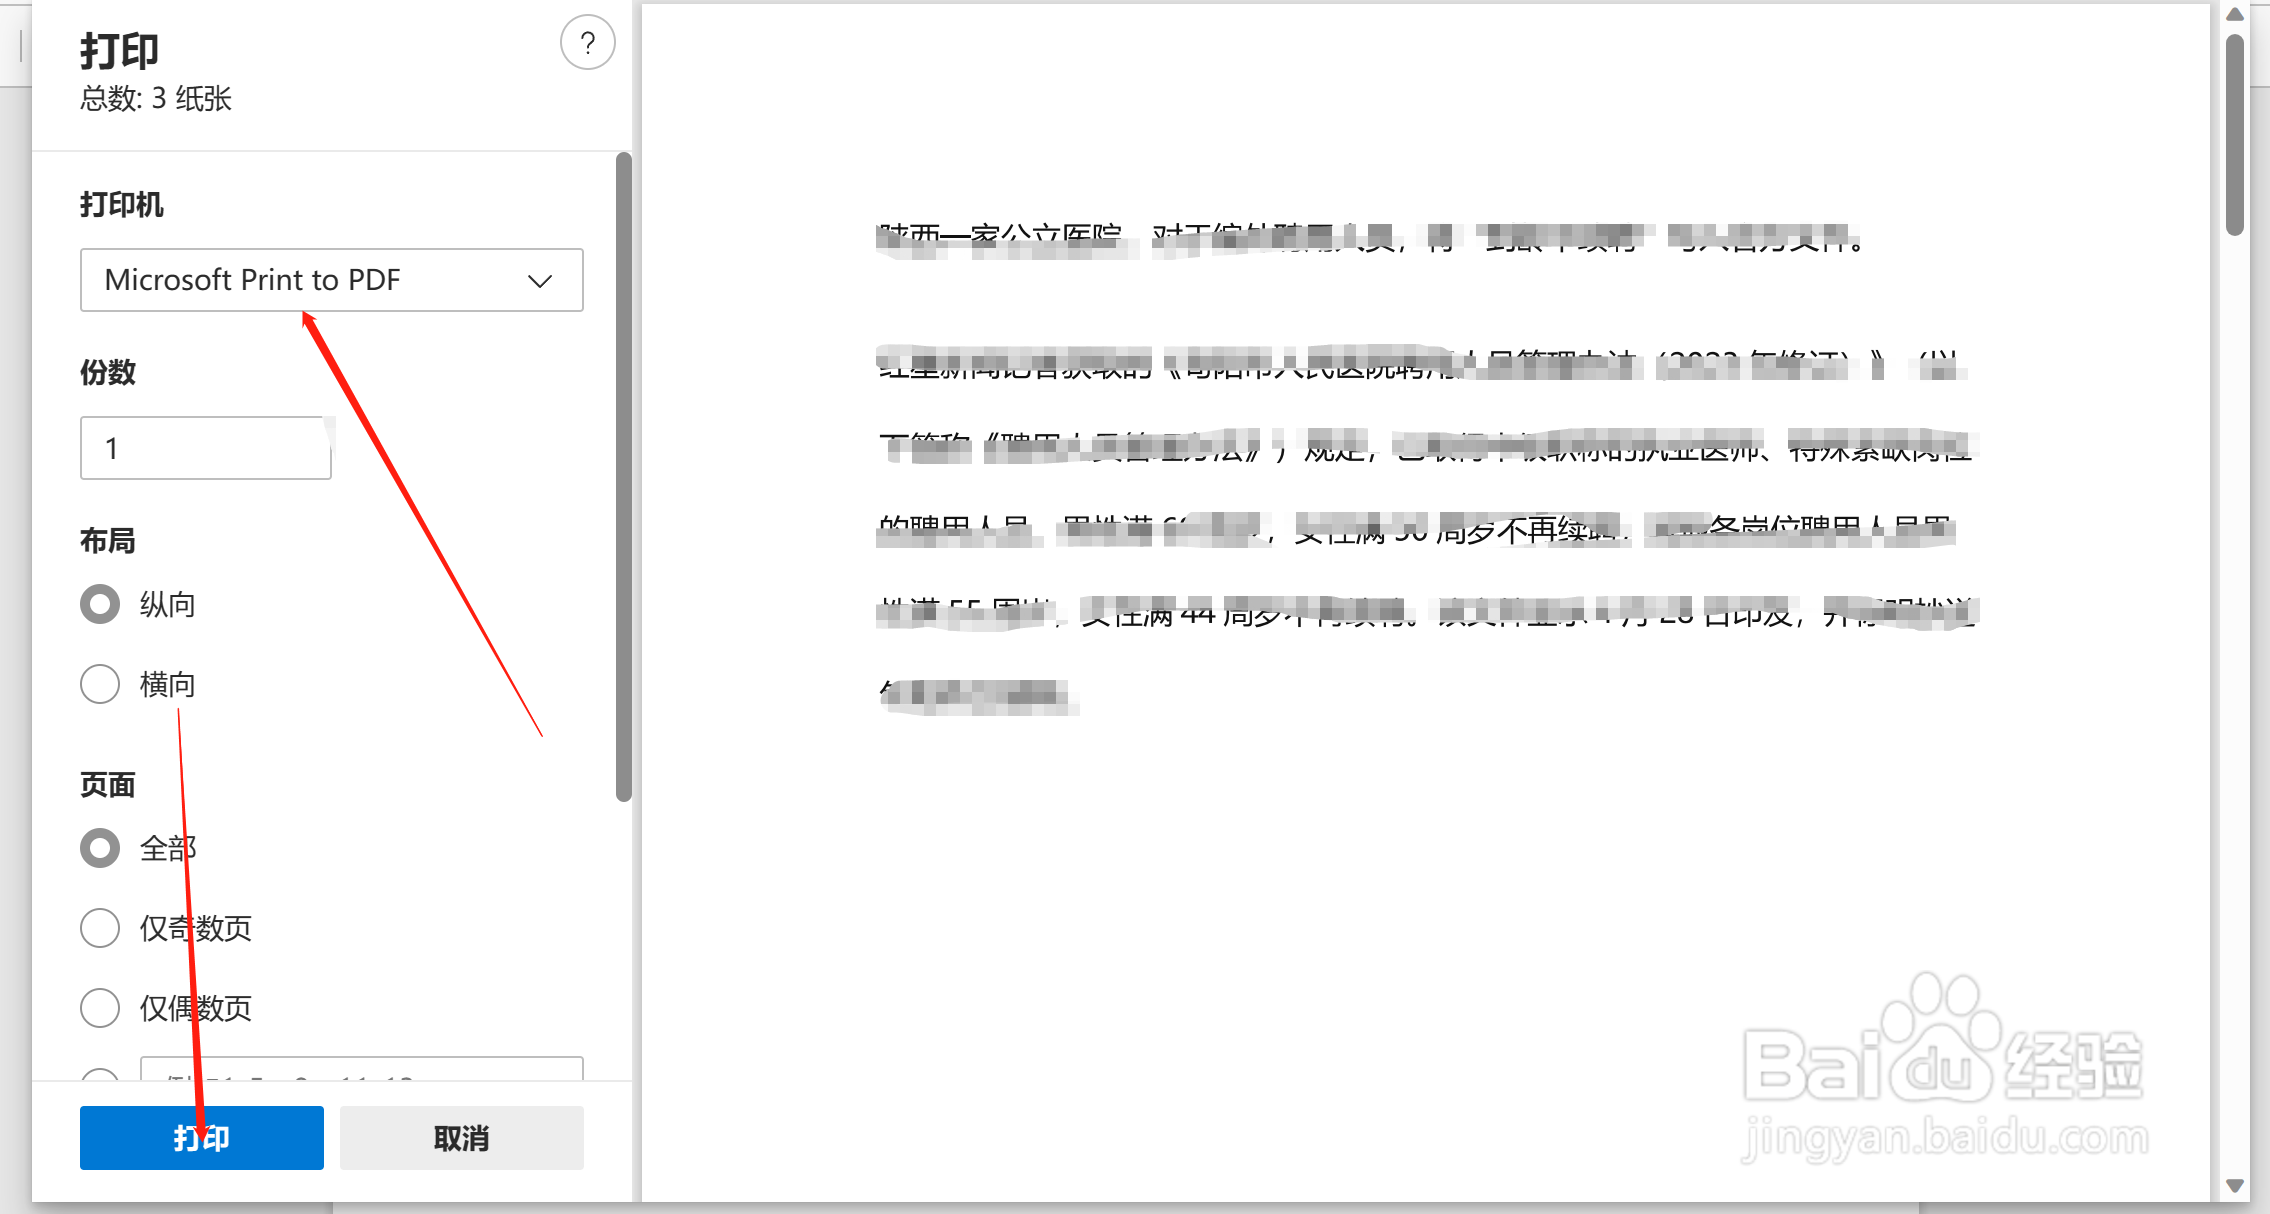This screenshot has width=2270, height=1214.
Task: Click the 份数 copies input box
Action: (x=205, y=447)
